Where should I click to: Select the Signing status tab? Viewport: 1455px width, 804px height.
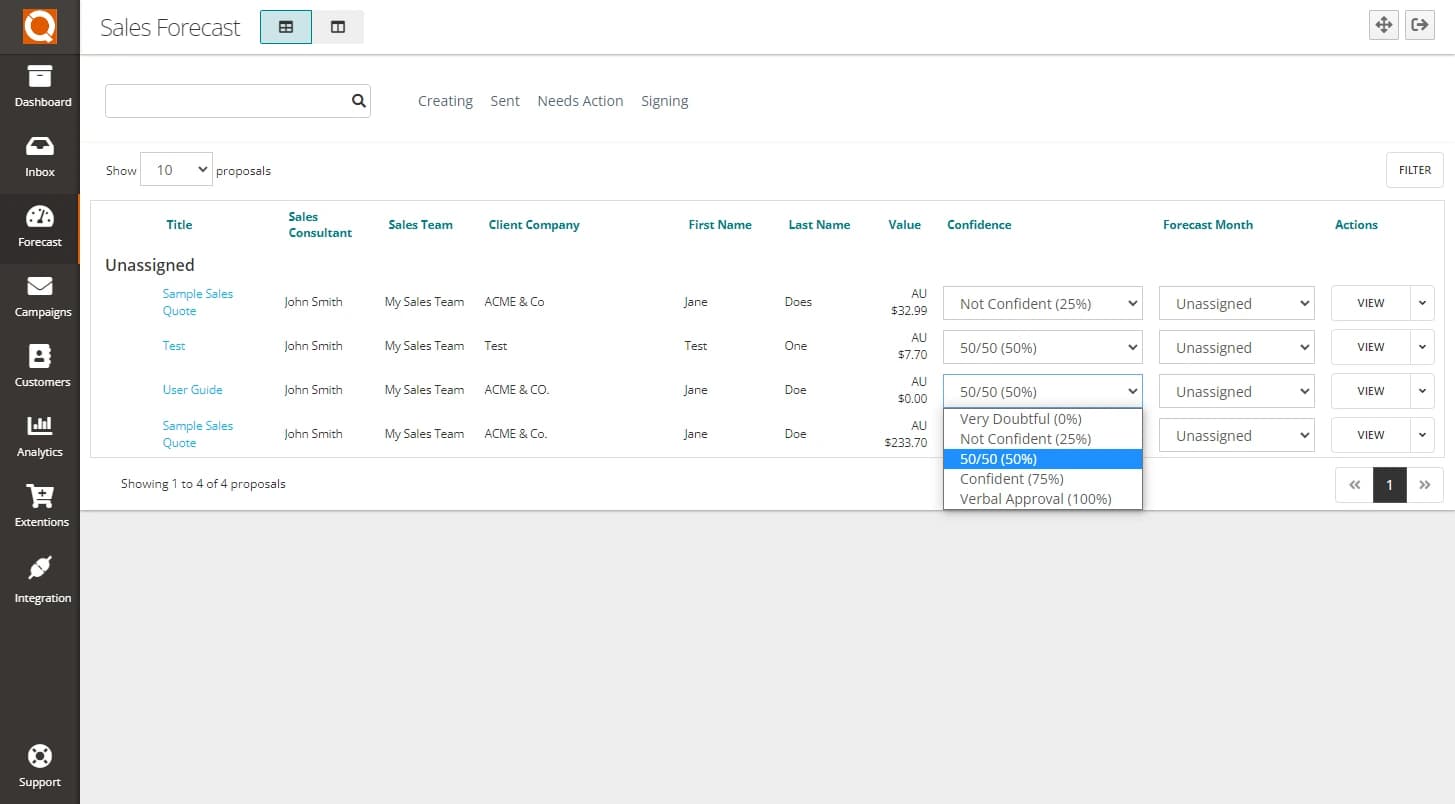click(664, 101)
